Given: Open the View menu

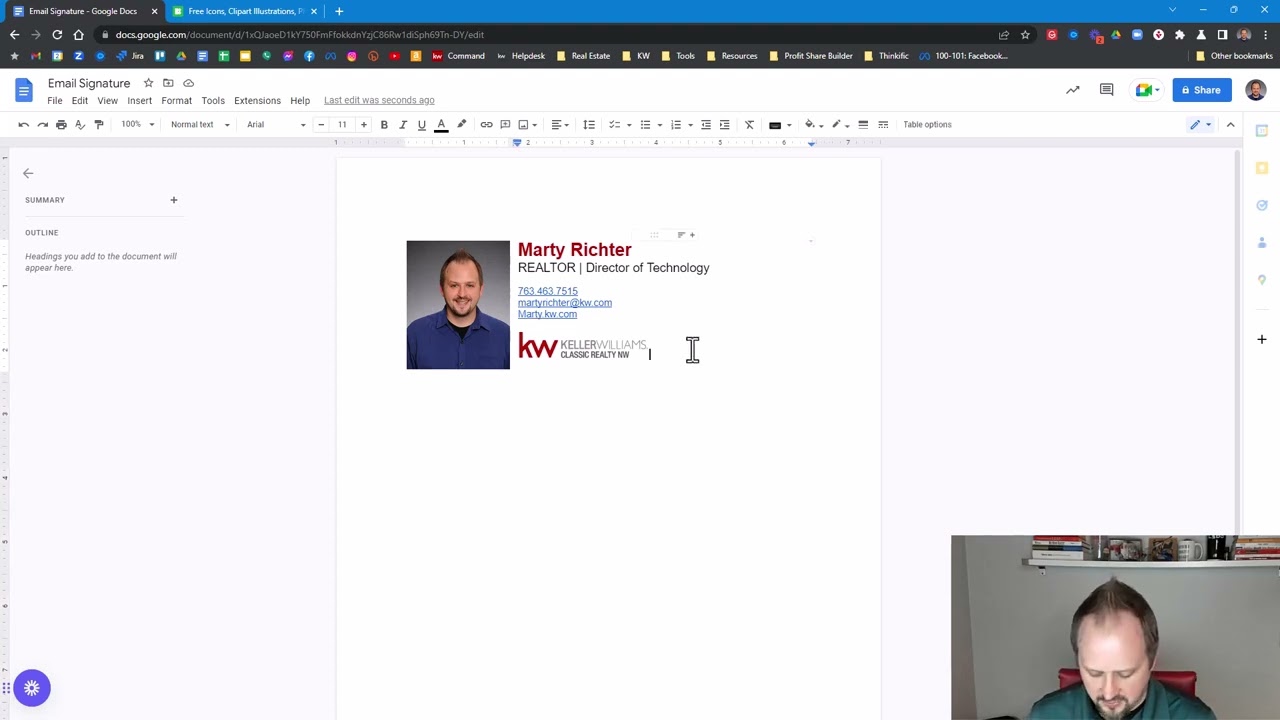Looking at the screenshot, I should click(107, 100).
